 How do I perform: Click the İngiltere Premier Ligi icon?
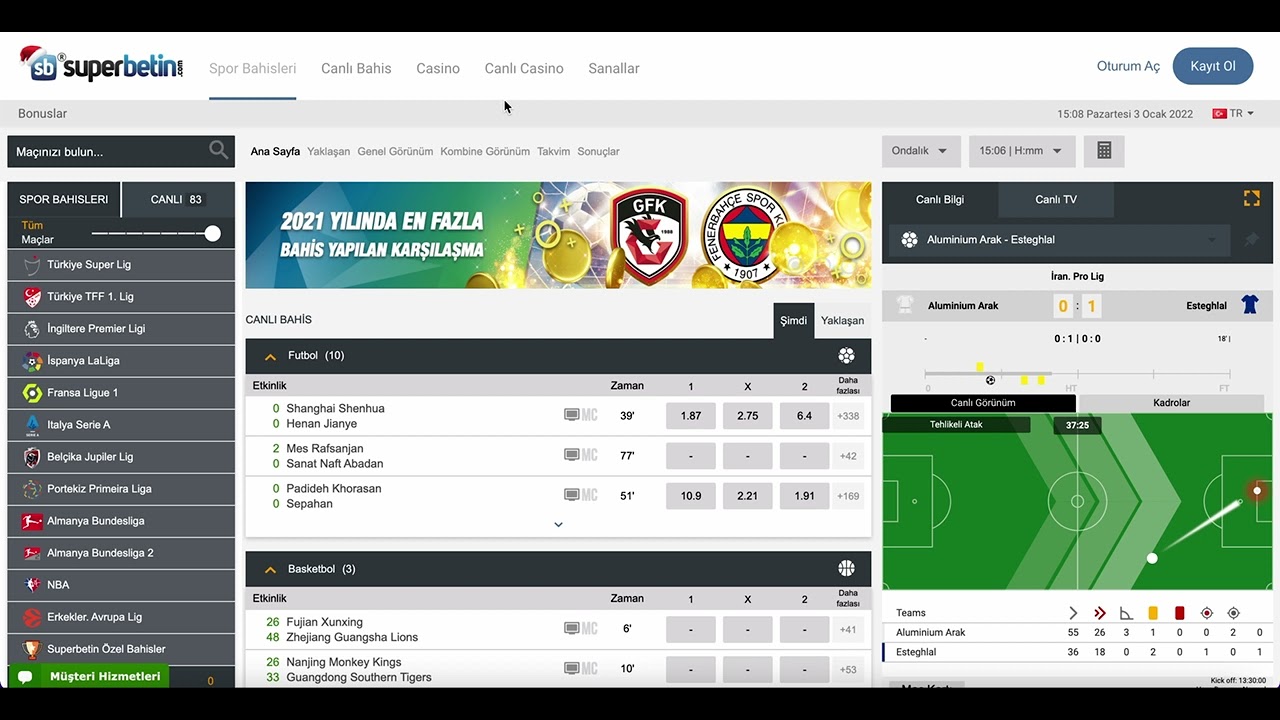(x=32, y=329)
